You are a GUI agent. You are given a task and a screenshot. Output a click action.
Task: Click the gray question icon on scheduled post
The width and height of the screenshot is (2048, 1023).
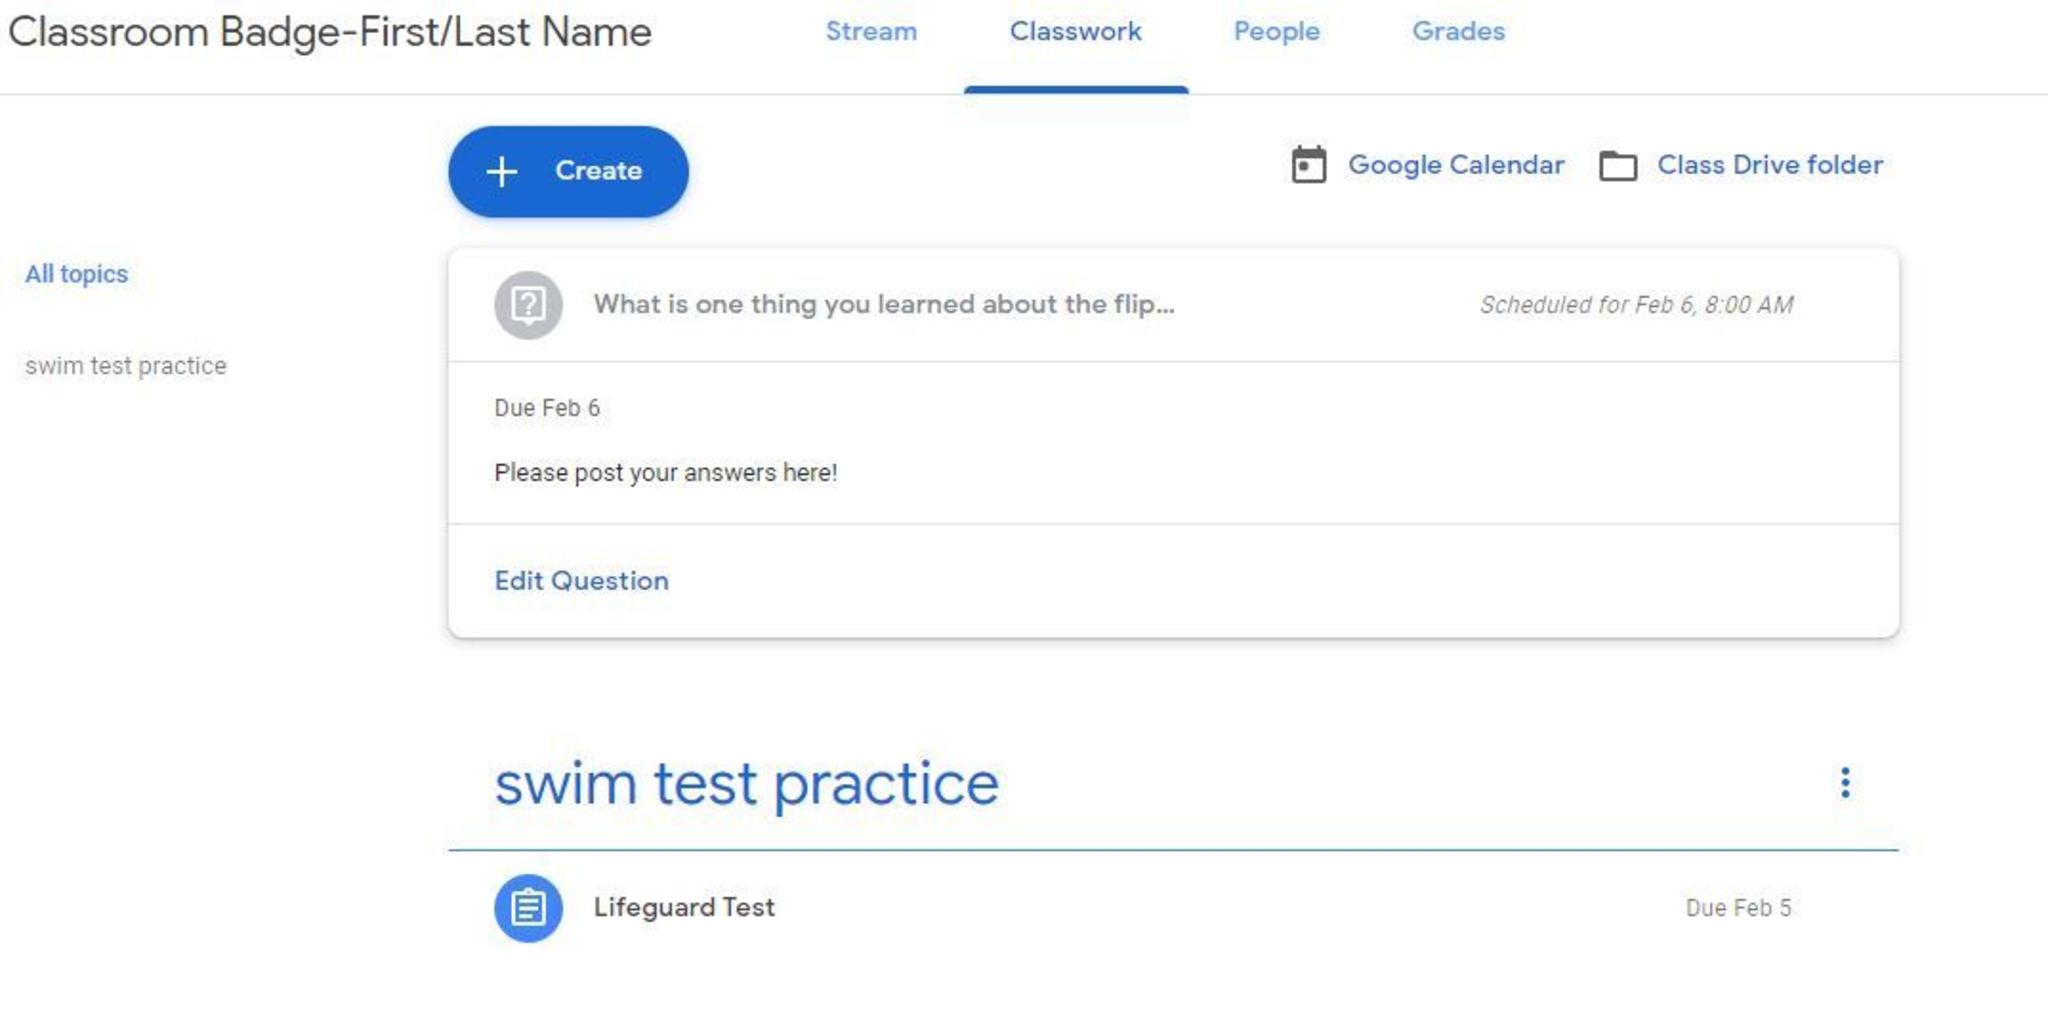[528, 305]
